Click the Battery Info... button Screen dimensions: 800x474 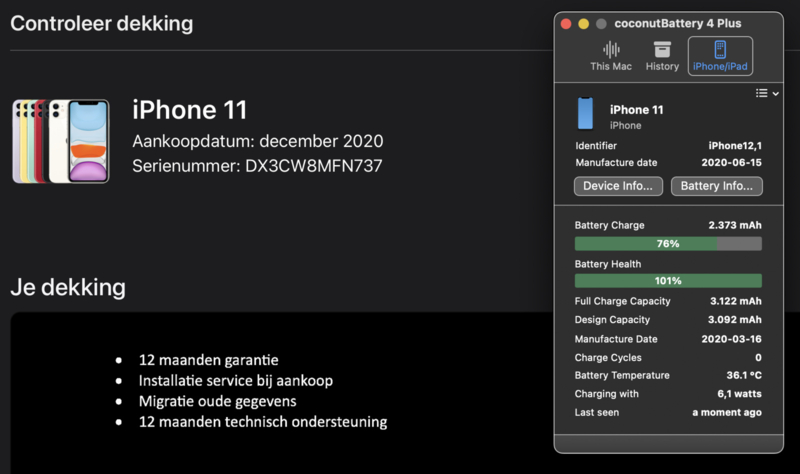tap(717, 186)
